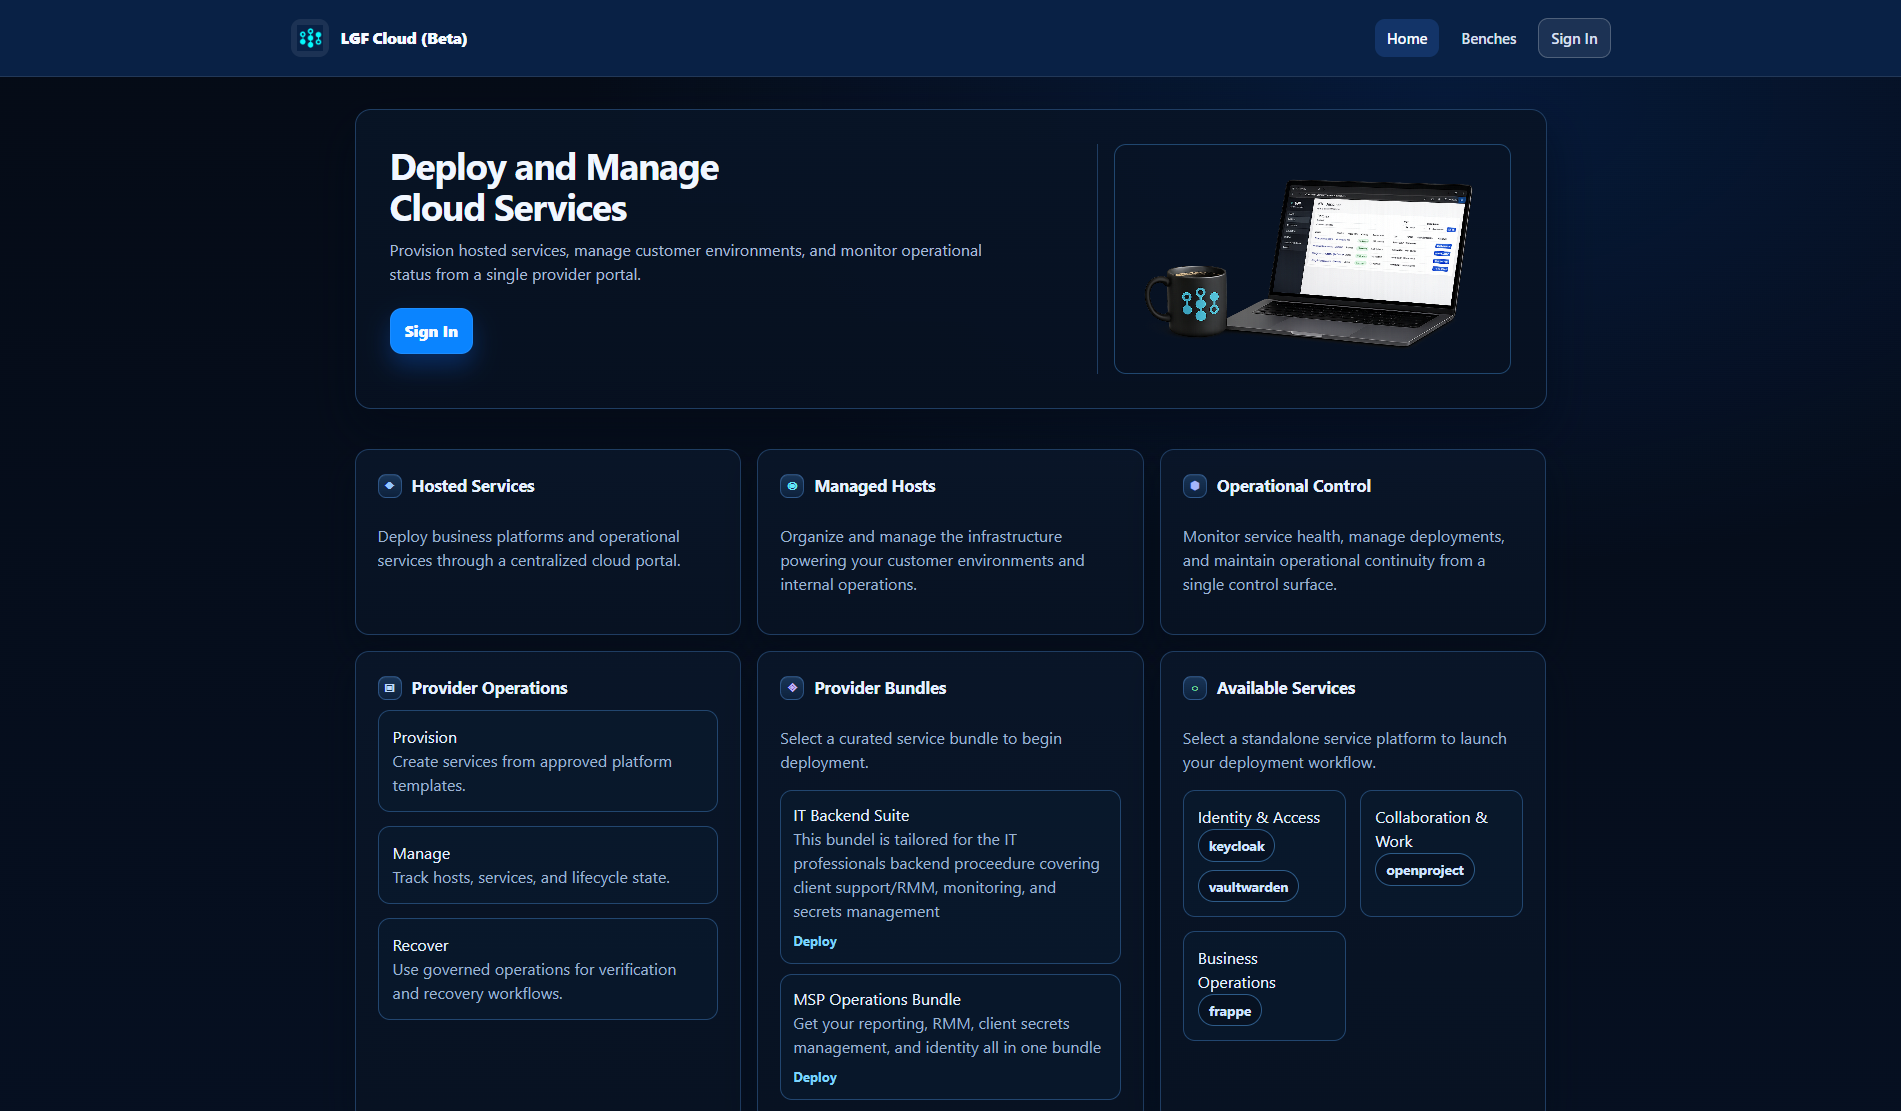The width and height of the screenshot is (1901, 1111).
Task: Click the MSP Operations Bundle title
Action: point(877,999)
